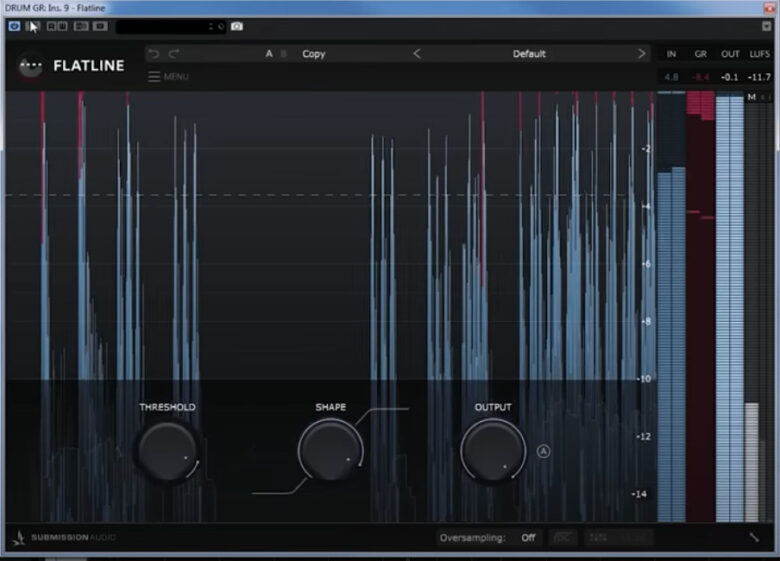Click the undo arrow icon
The height and width of the screenshot is (561, 780).
point(154,54)
